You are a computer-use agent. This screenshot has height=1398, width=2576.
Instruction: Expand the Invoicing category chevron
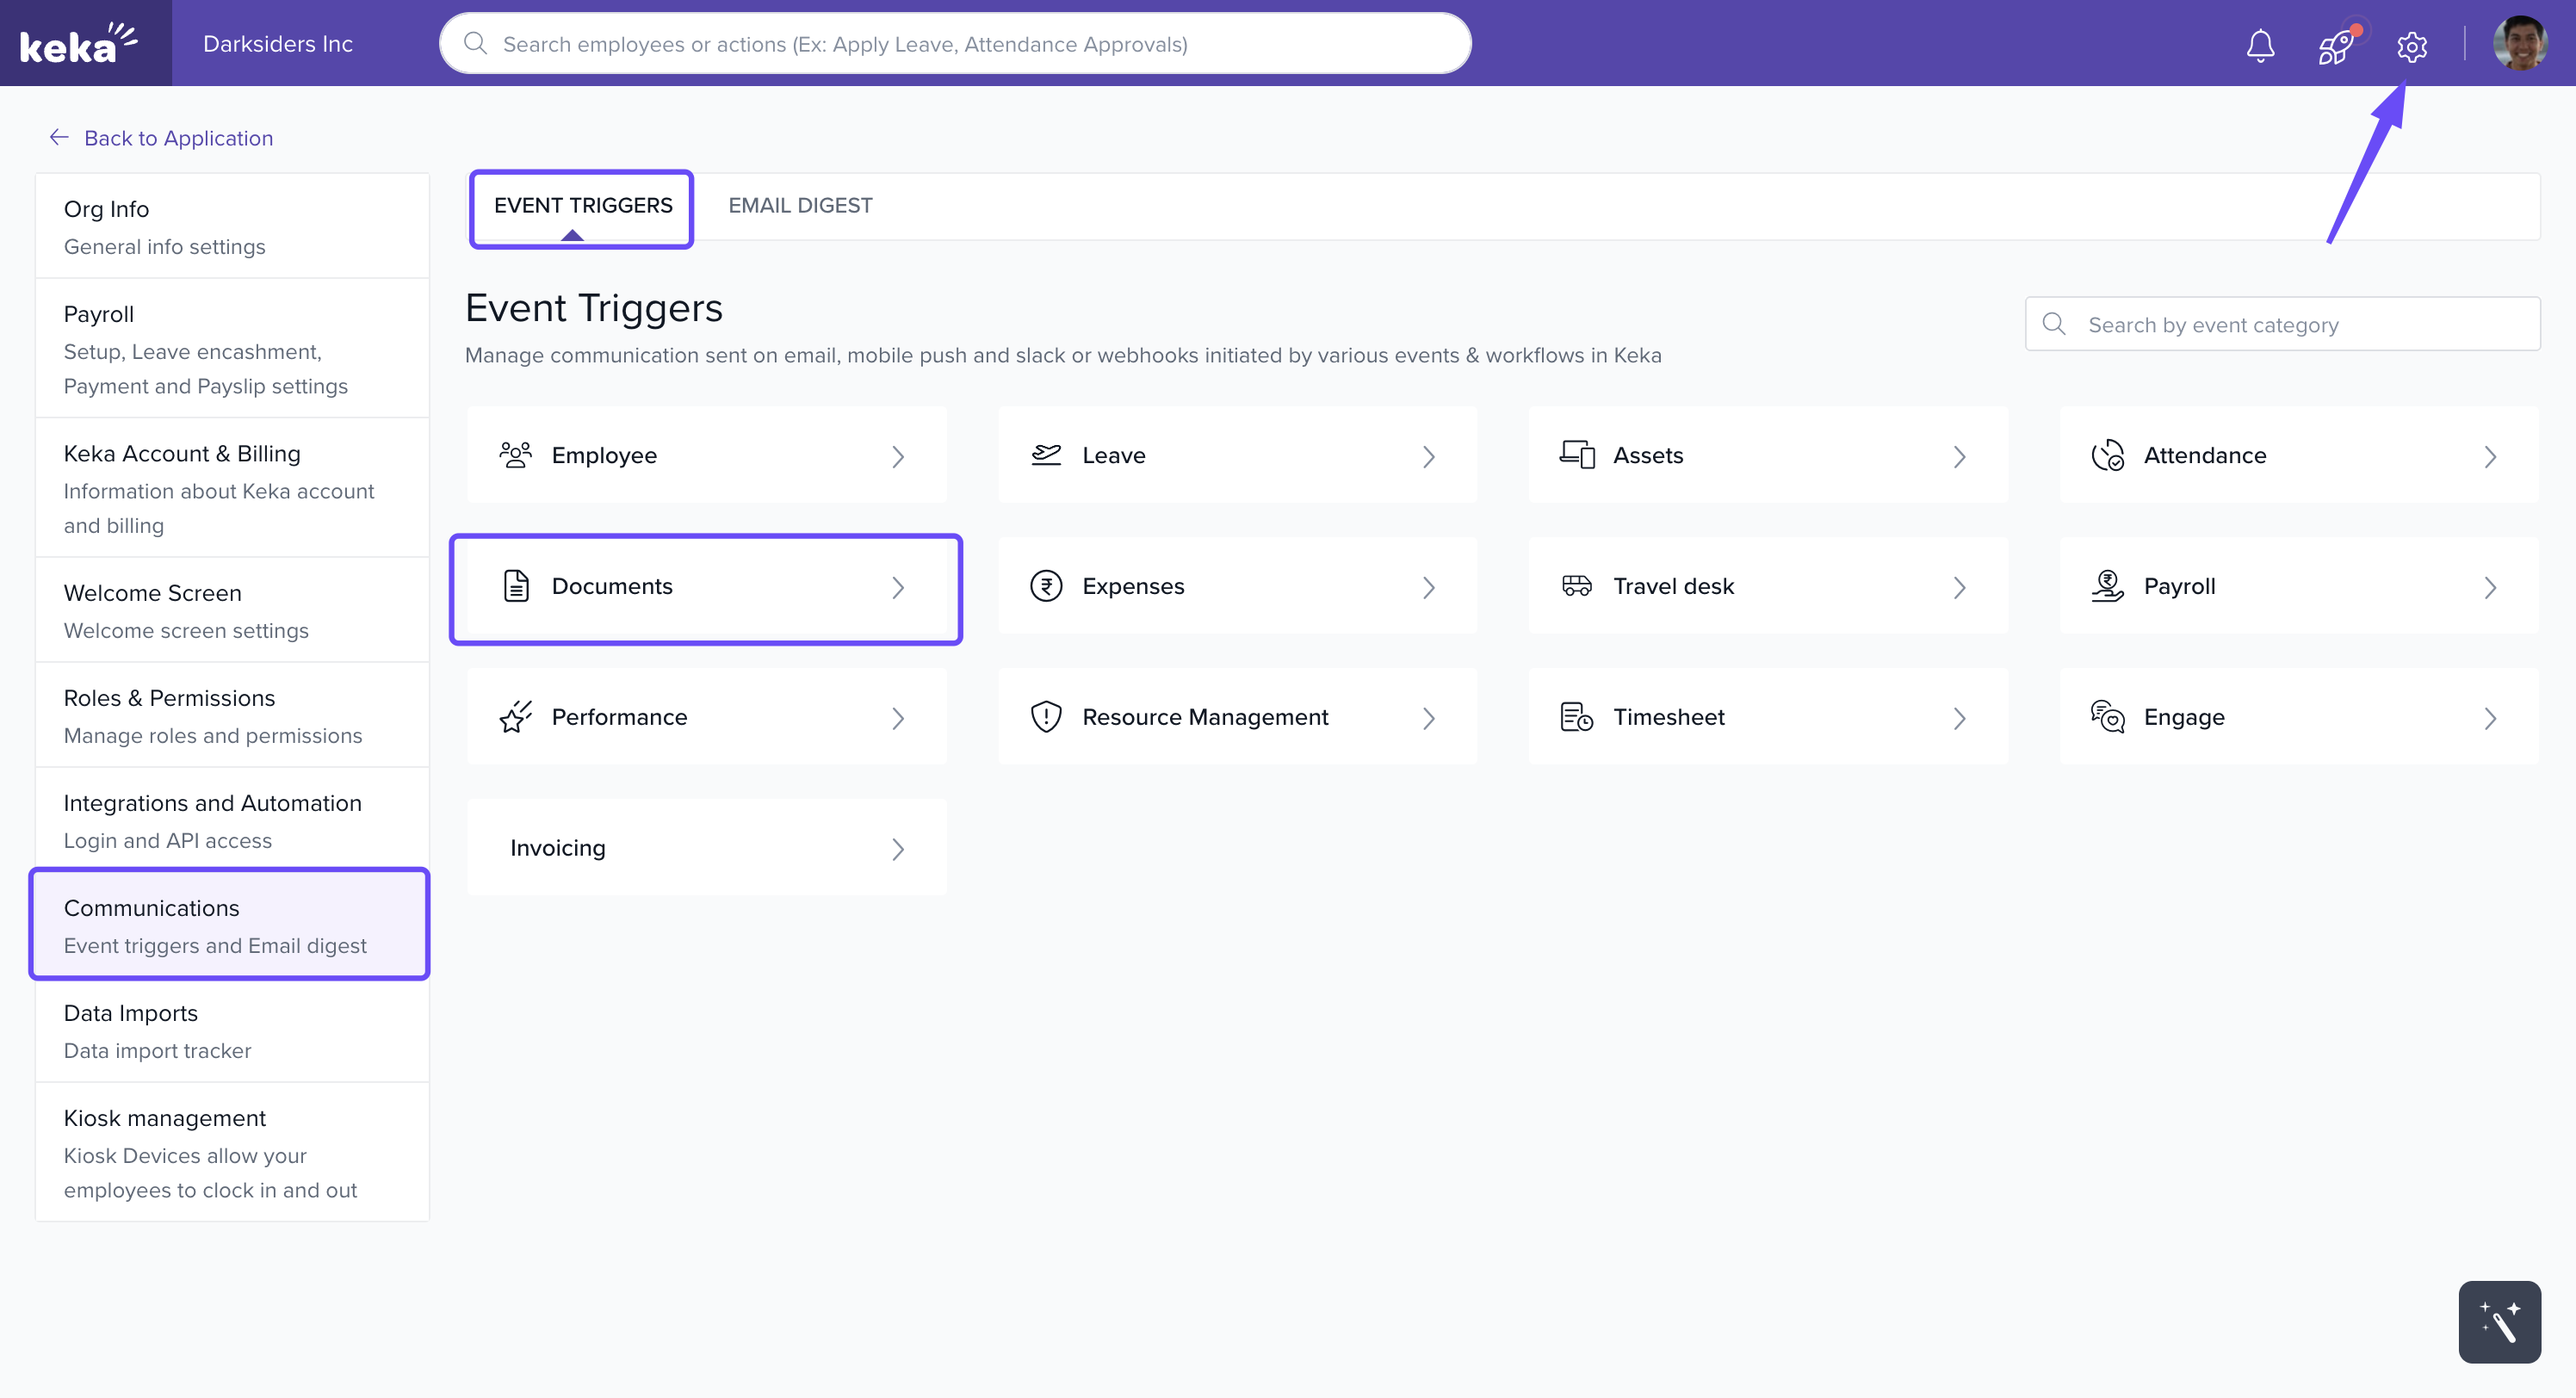coord(897,849)
